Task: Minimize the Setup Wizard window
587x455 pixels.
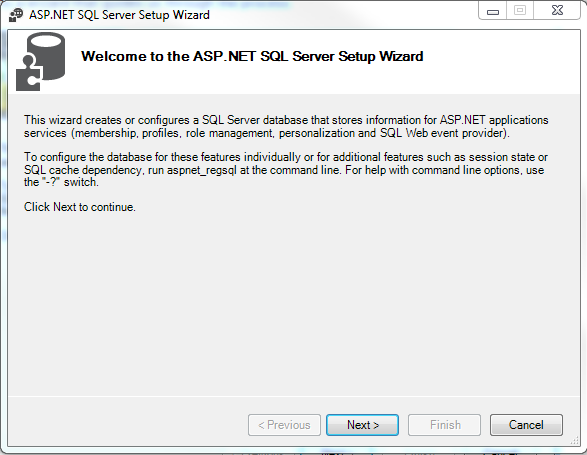Action: [493, 11]
